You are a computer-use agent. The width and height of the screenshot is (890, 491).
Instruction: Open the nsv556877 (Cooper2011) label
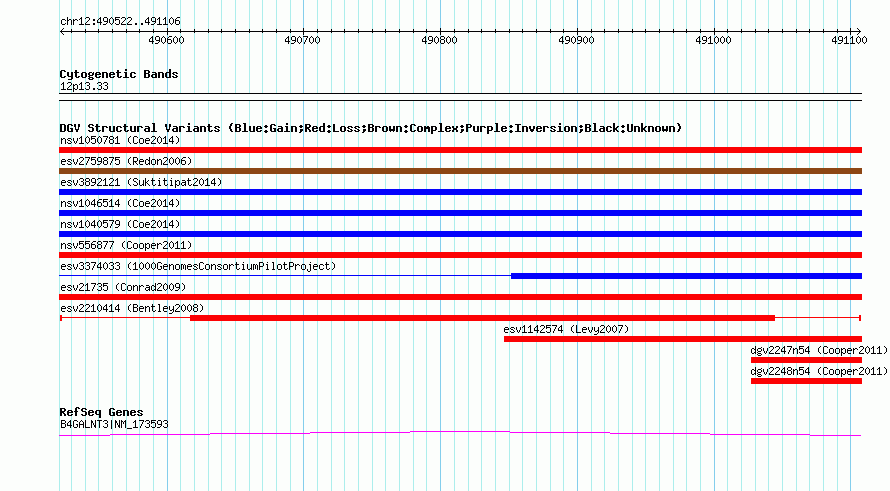point(126,245)
